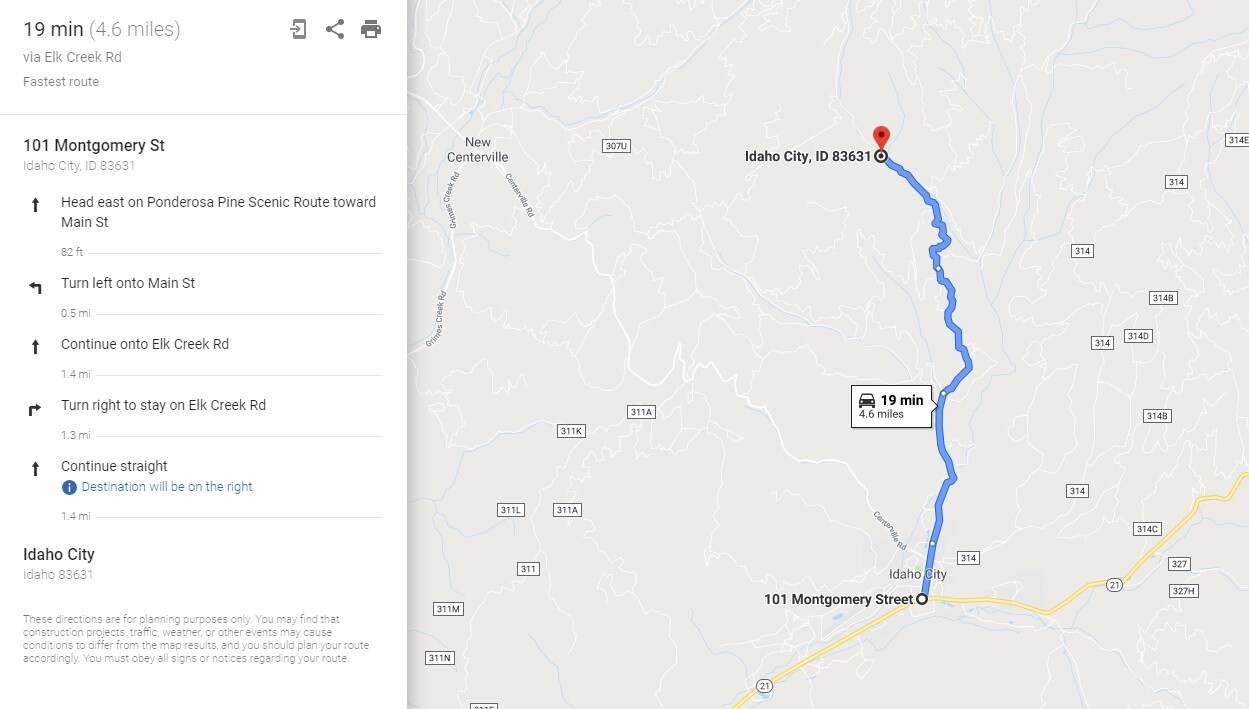This screenshot has width=1249, height=709.
Task: Click the share directions icon
Action: pyautogui.click(x=335, y=29)
